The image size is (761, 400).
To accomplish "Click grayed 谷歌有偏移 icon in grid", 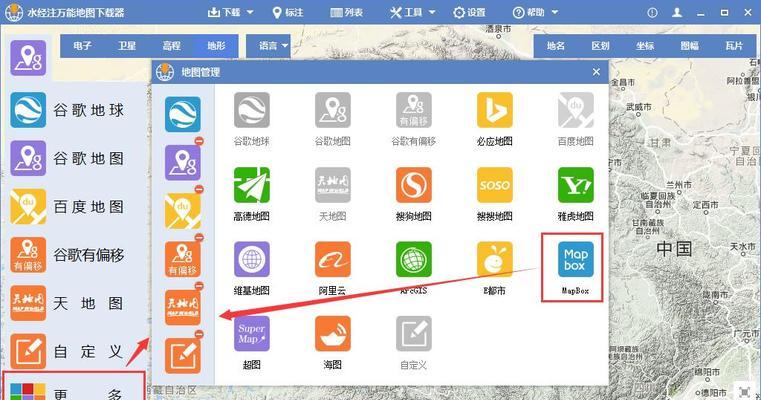I will pyautogui.click(x=414, y=110).
